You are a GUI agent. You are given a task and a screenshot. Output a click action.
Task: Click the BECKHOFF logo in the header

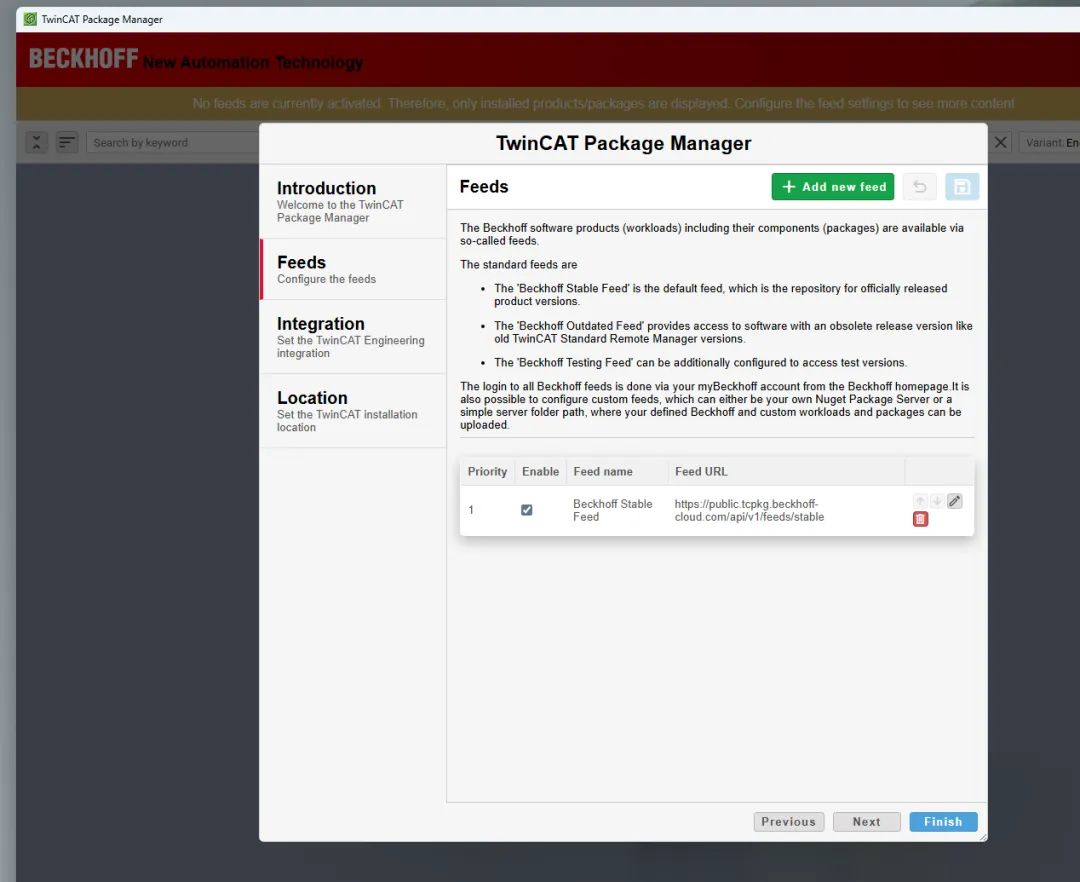83,59
